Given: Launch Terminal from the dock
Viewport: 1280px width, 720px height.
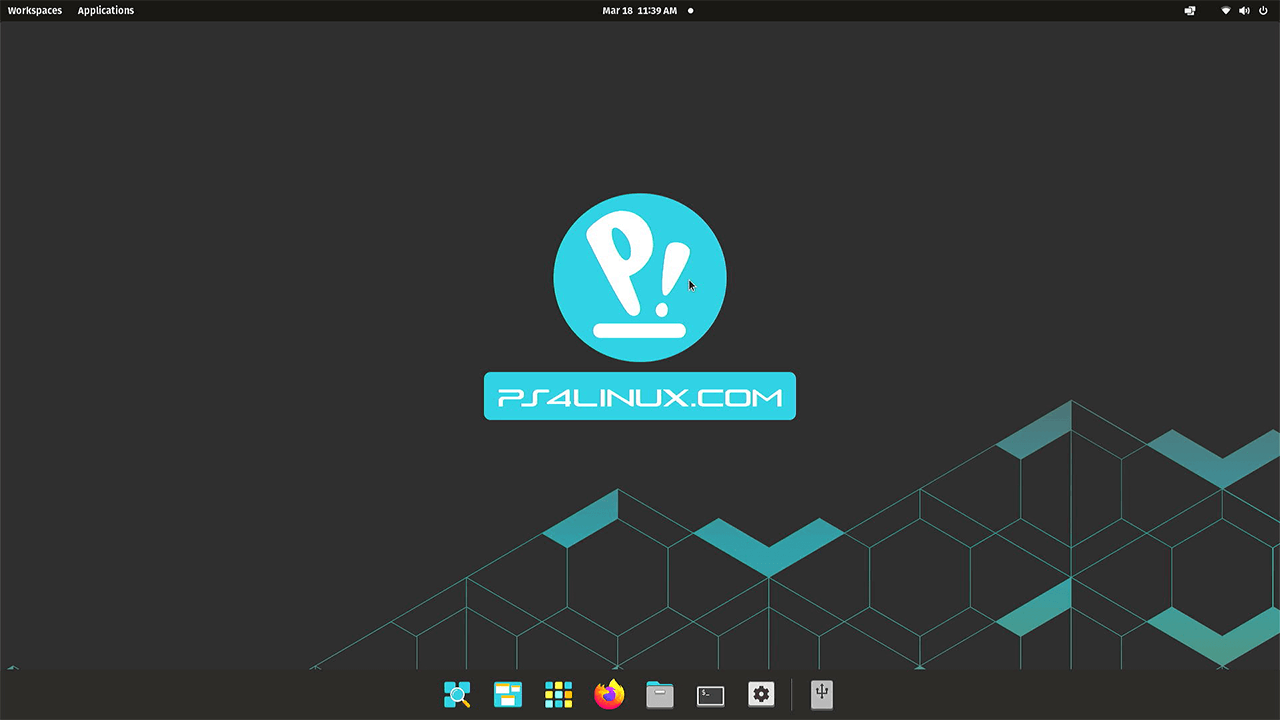Looking at the screenshot, I should pos(711,694).
